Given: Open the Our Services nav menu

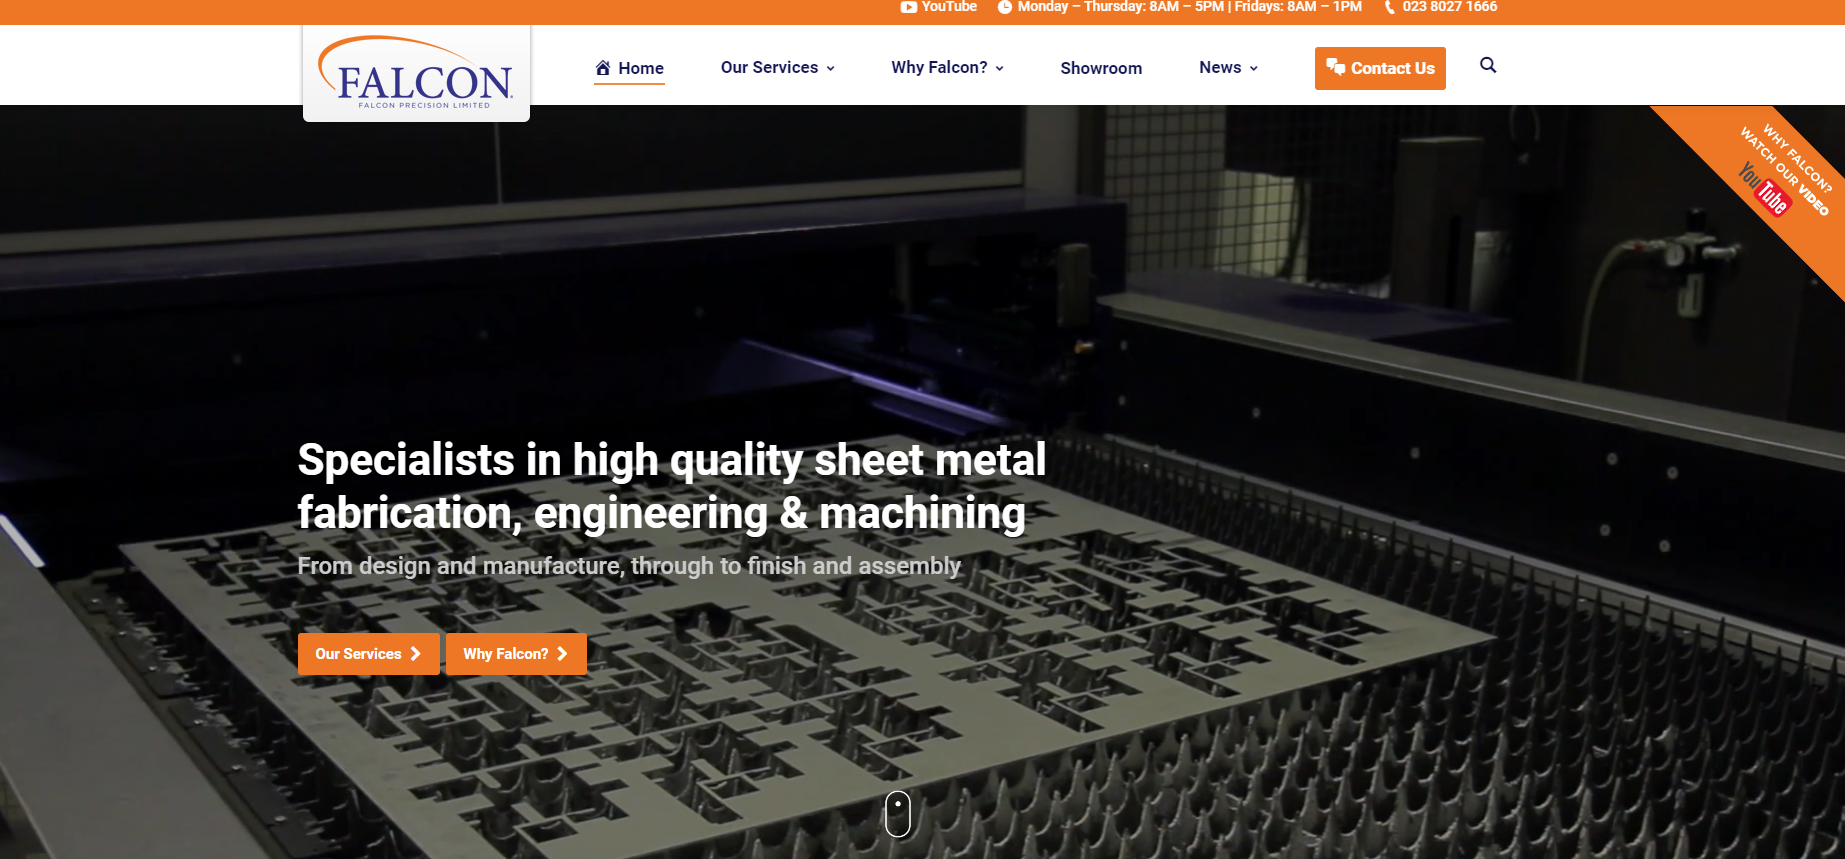Looking at the screenshot, I should 777,67.
